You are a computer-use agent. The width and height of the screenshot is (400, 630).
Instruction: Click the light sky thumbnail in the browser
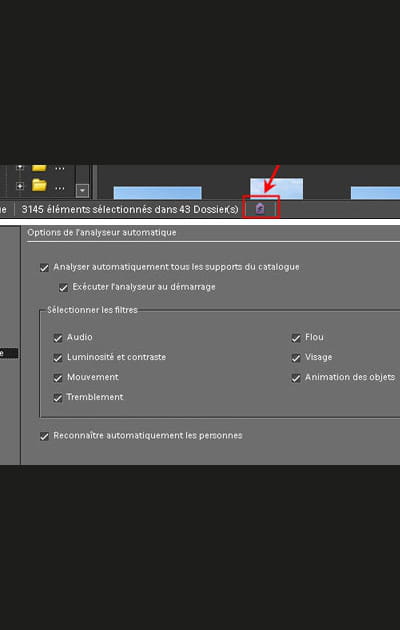[x=277, y=188]
